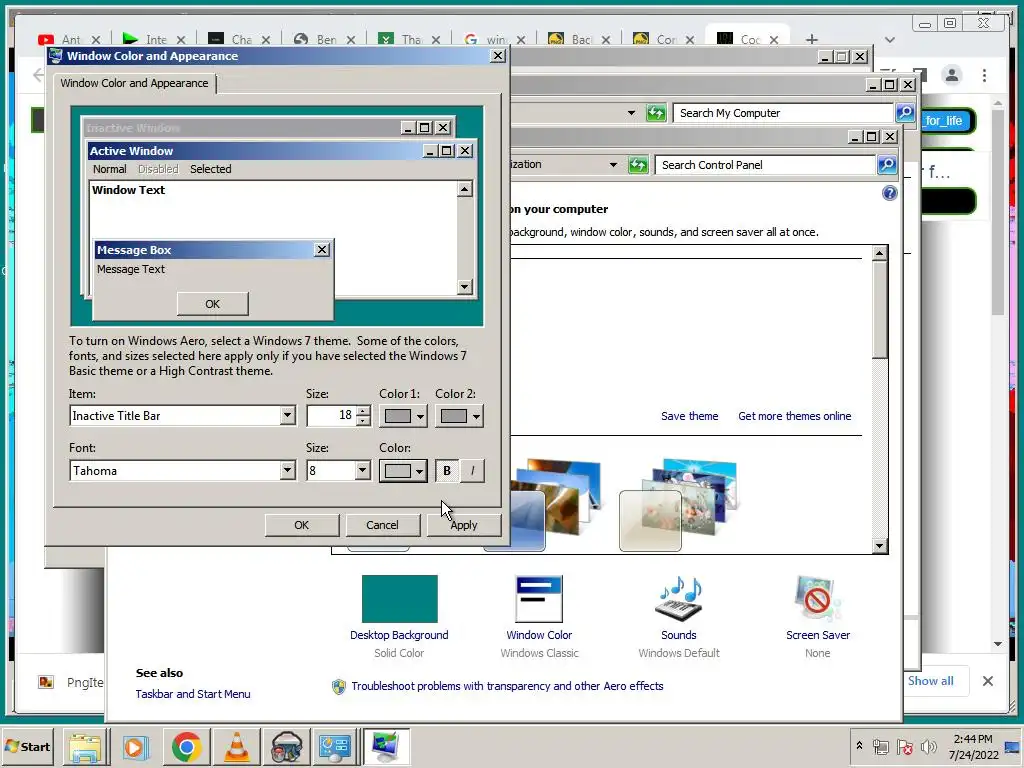Open the Screen Saver settings icon
Viewport: 1024px width, 768px height.
[x=818, y=599]
